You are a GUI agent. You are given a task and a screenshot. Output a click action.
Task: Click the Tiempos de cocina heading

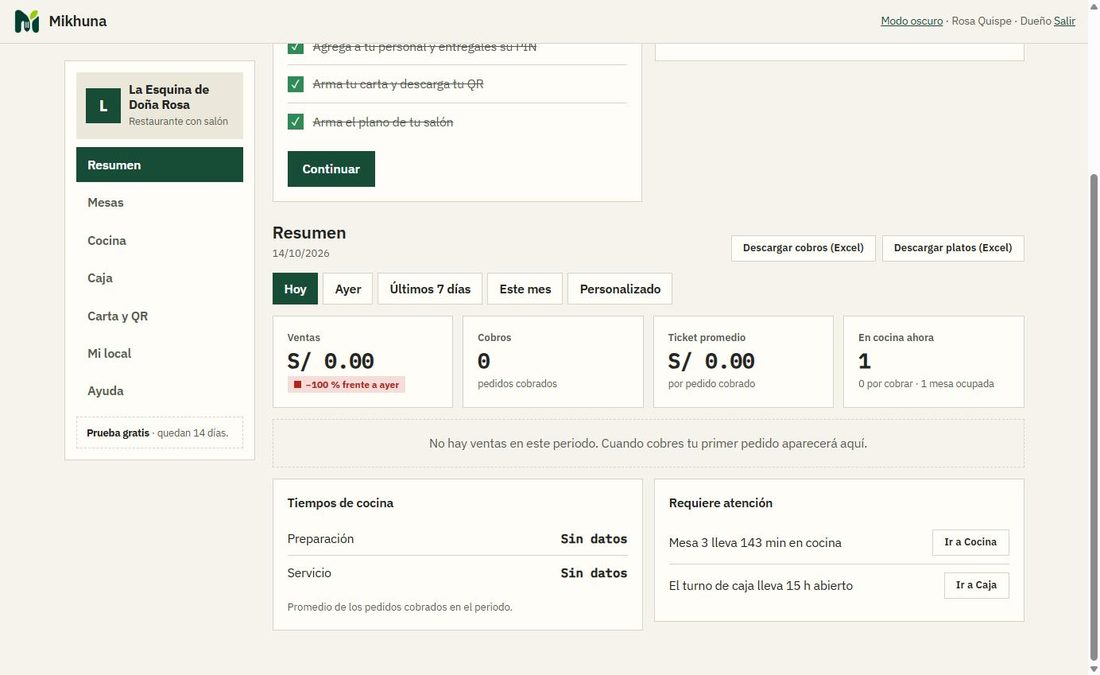340,503
